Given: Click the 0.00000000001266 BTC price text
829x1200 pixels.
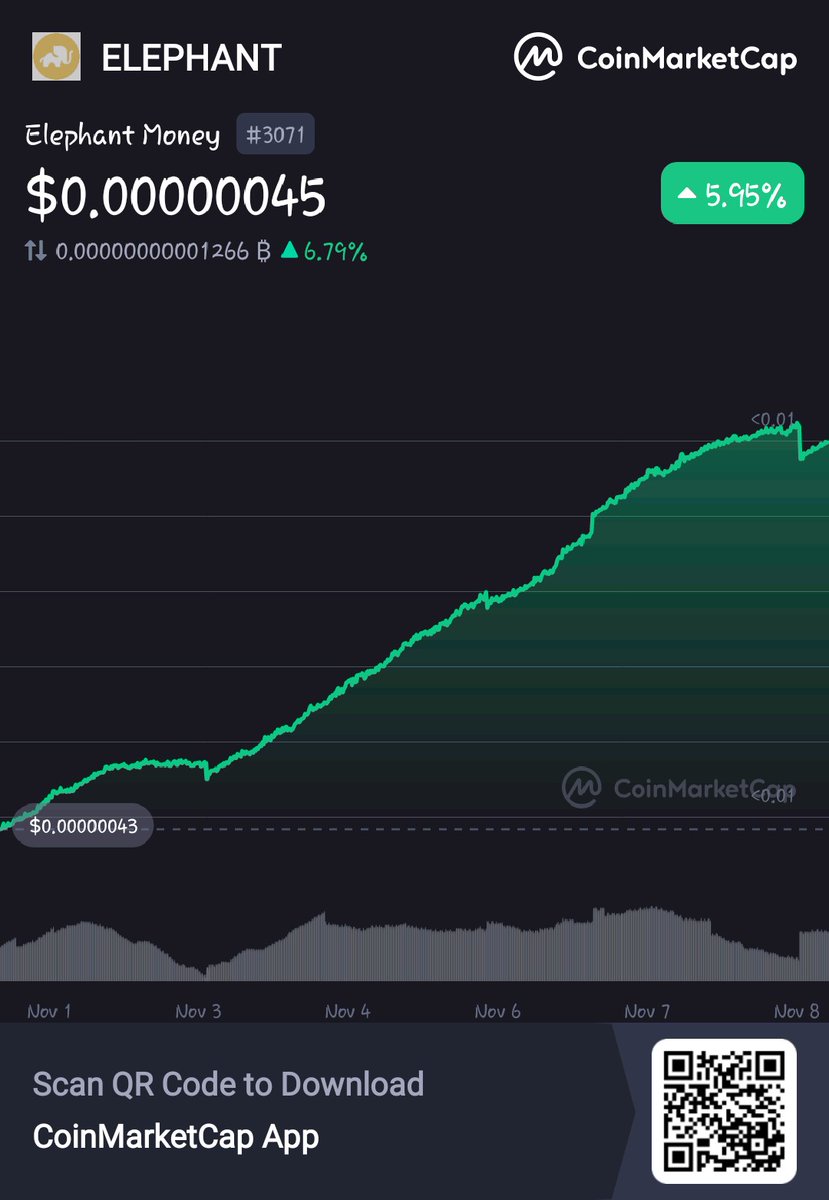Looking at the screenshot, I should click(164, 251).
